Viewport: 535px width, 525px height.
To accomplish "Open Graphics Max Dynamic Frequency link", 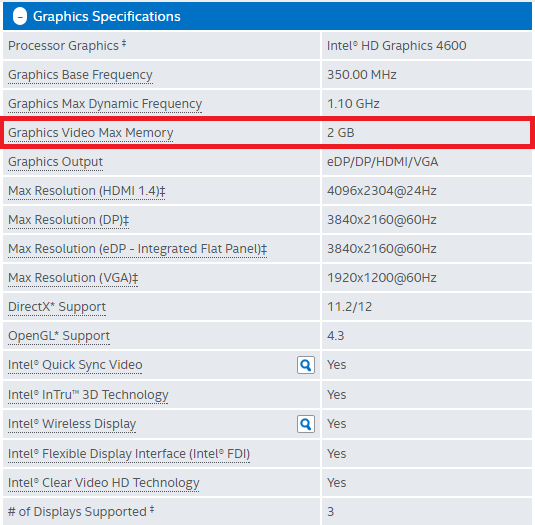I will (x=105, y=104).
